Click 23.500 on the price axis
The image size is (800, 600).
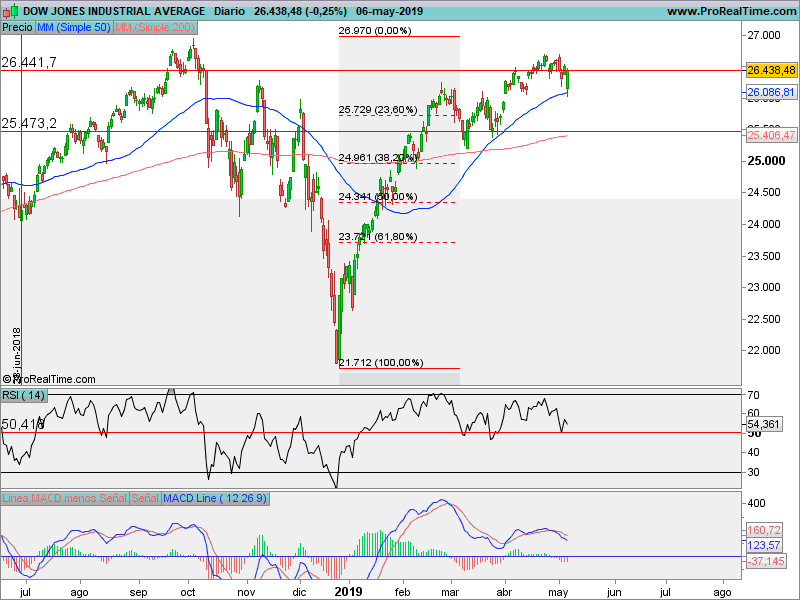point(764,256)
